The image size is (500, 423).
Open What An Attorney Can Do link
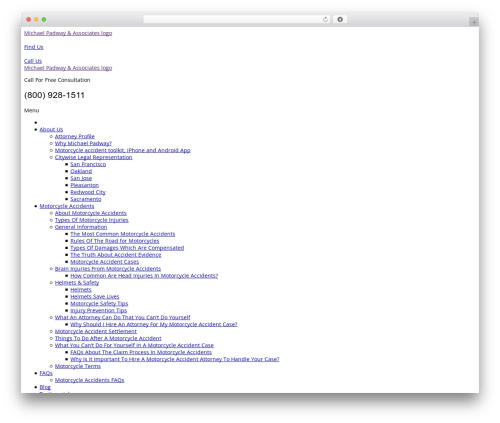[123, 318]
